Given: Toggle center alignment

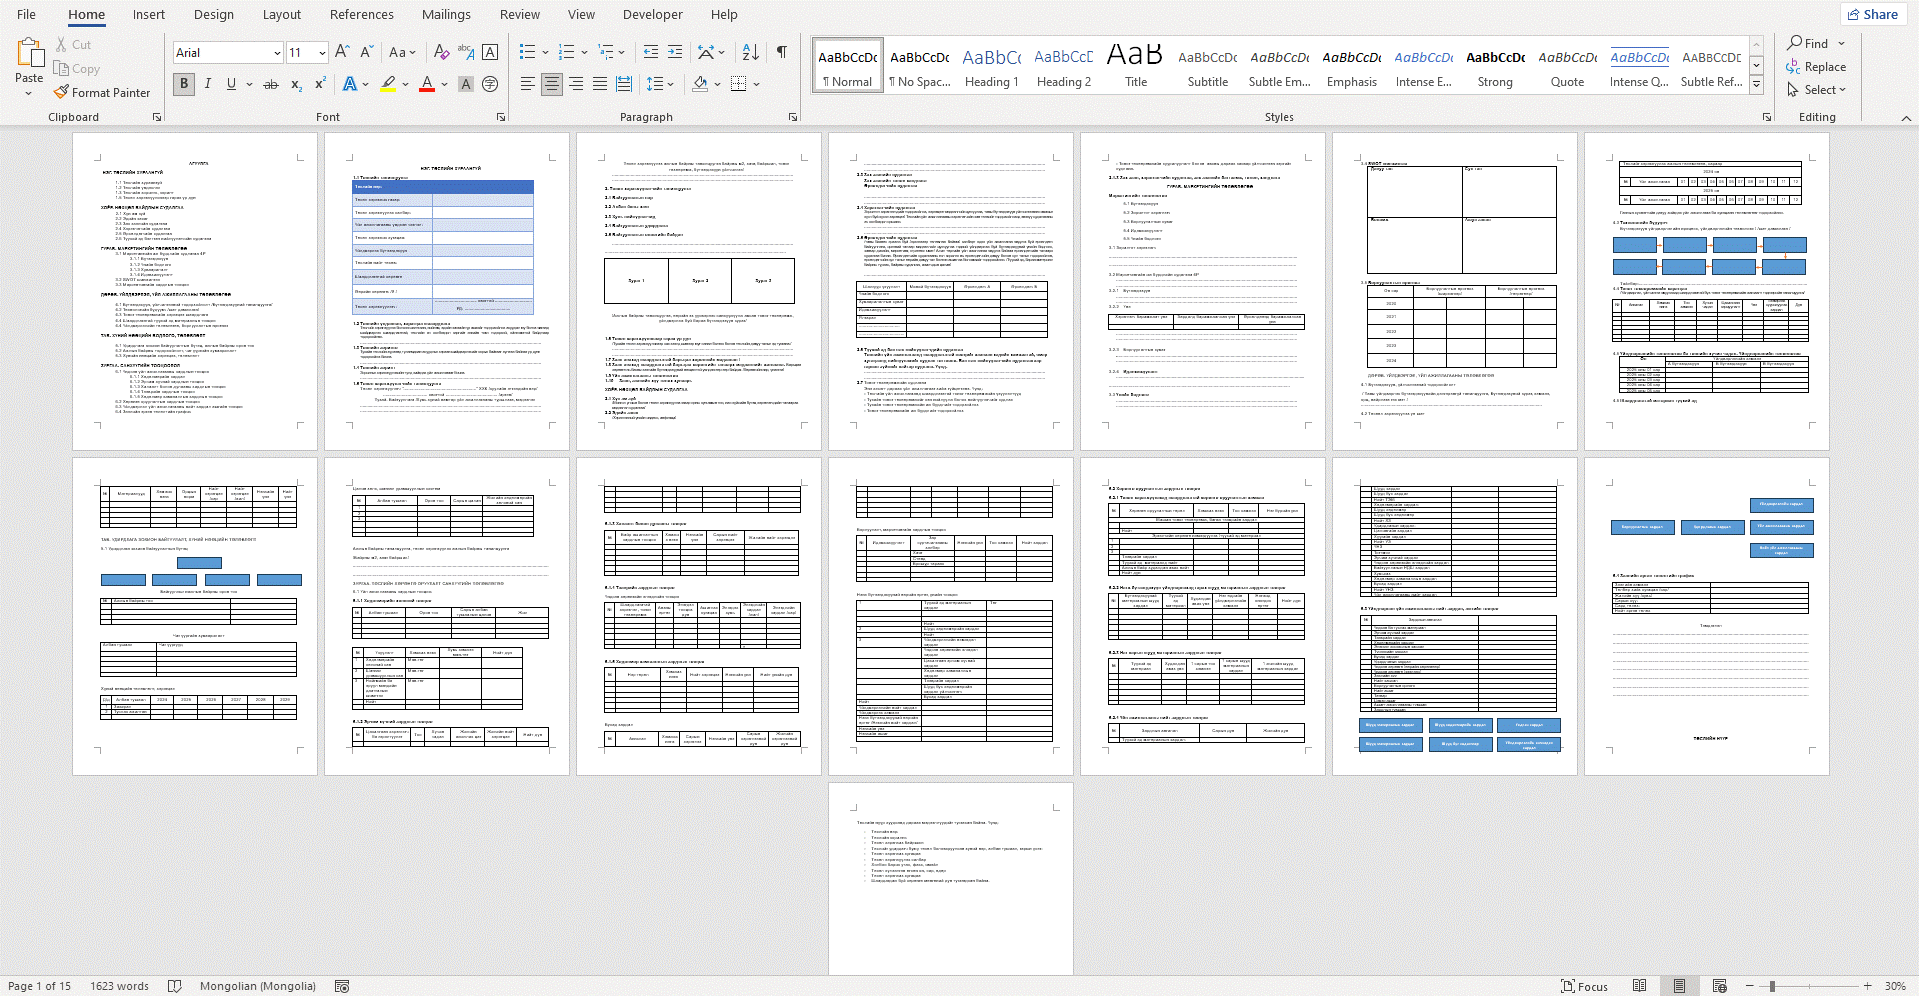Looking at the screenshot, I should click(x=552, y=84).
